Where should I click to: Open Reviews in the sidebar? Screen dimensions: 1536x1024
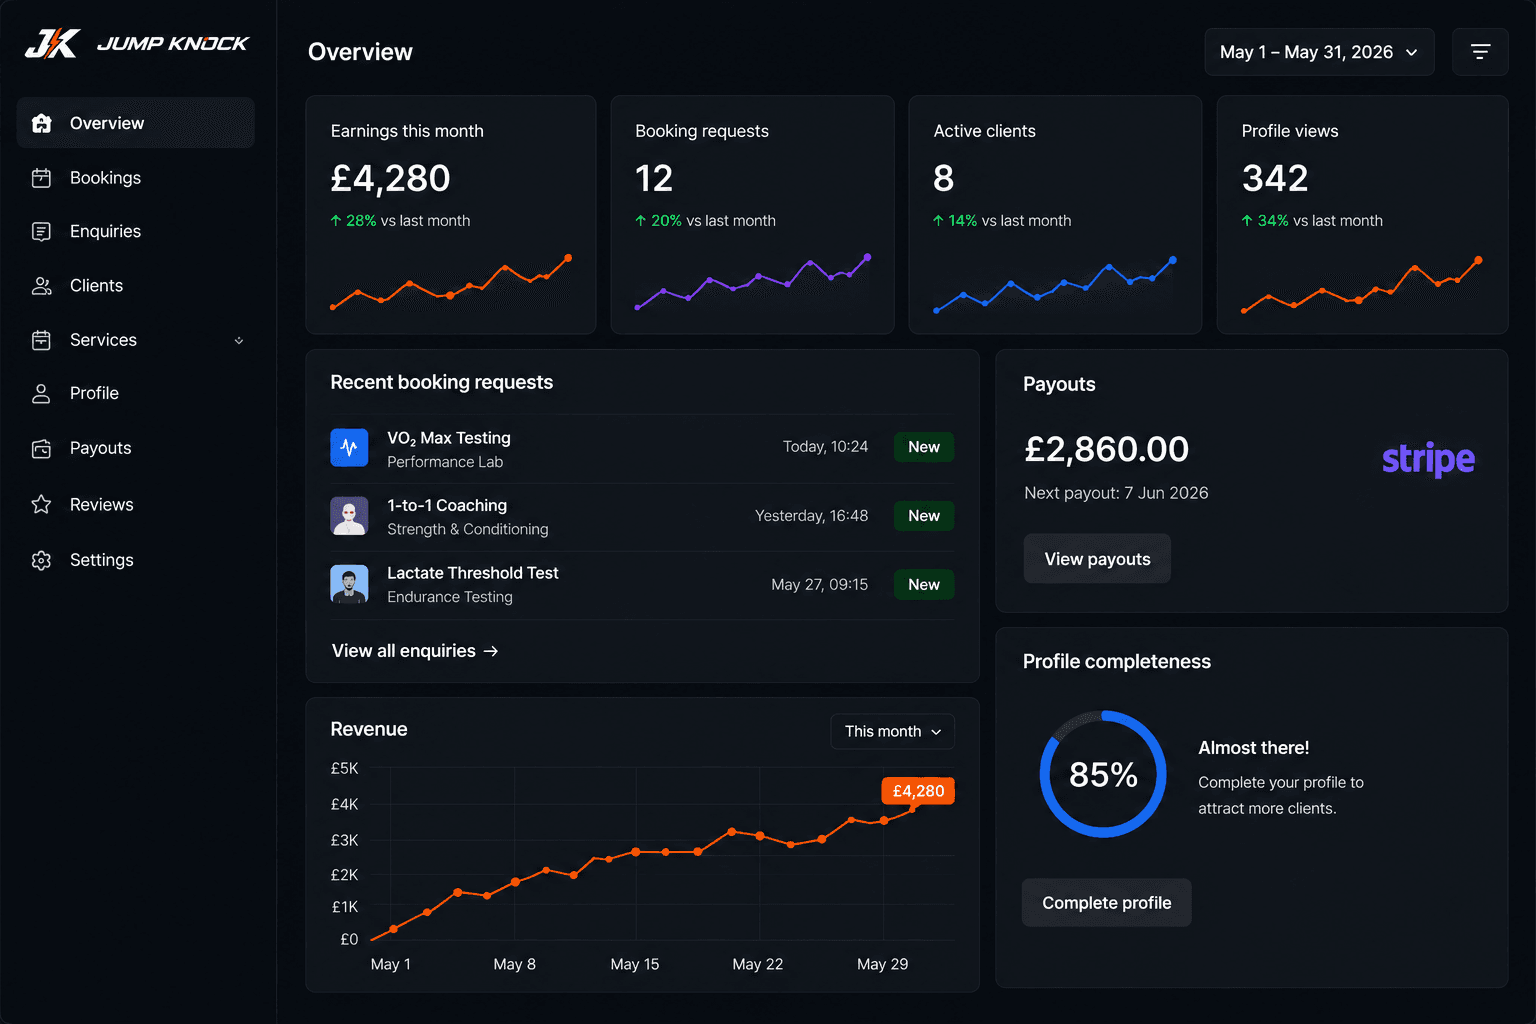pos(136,504)
